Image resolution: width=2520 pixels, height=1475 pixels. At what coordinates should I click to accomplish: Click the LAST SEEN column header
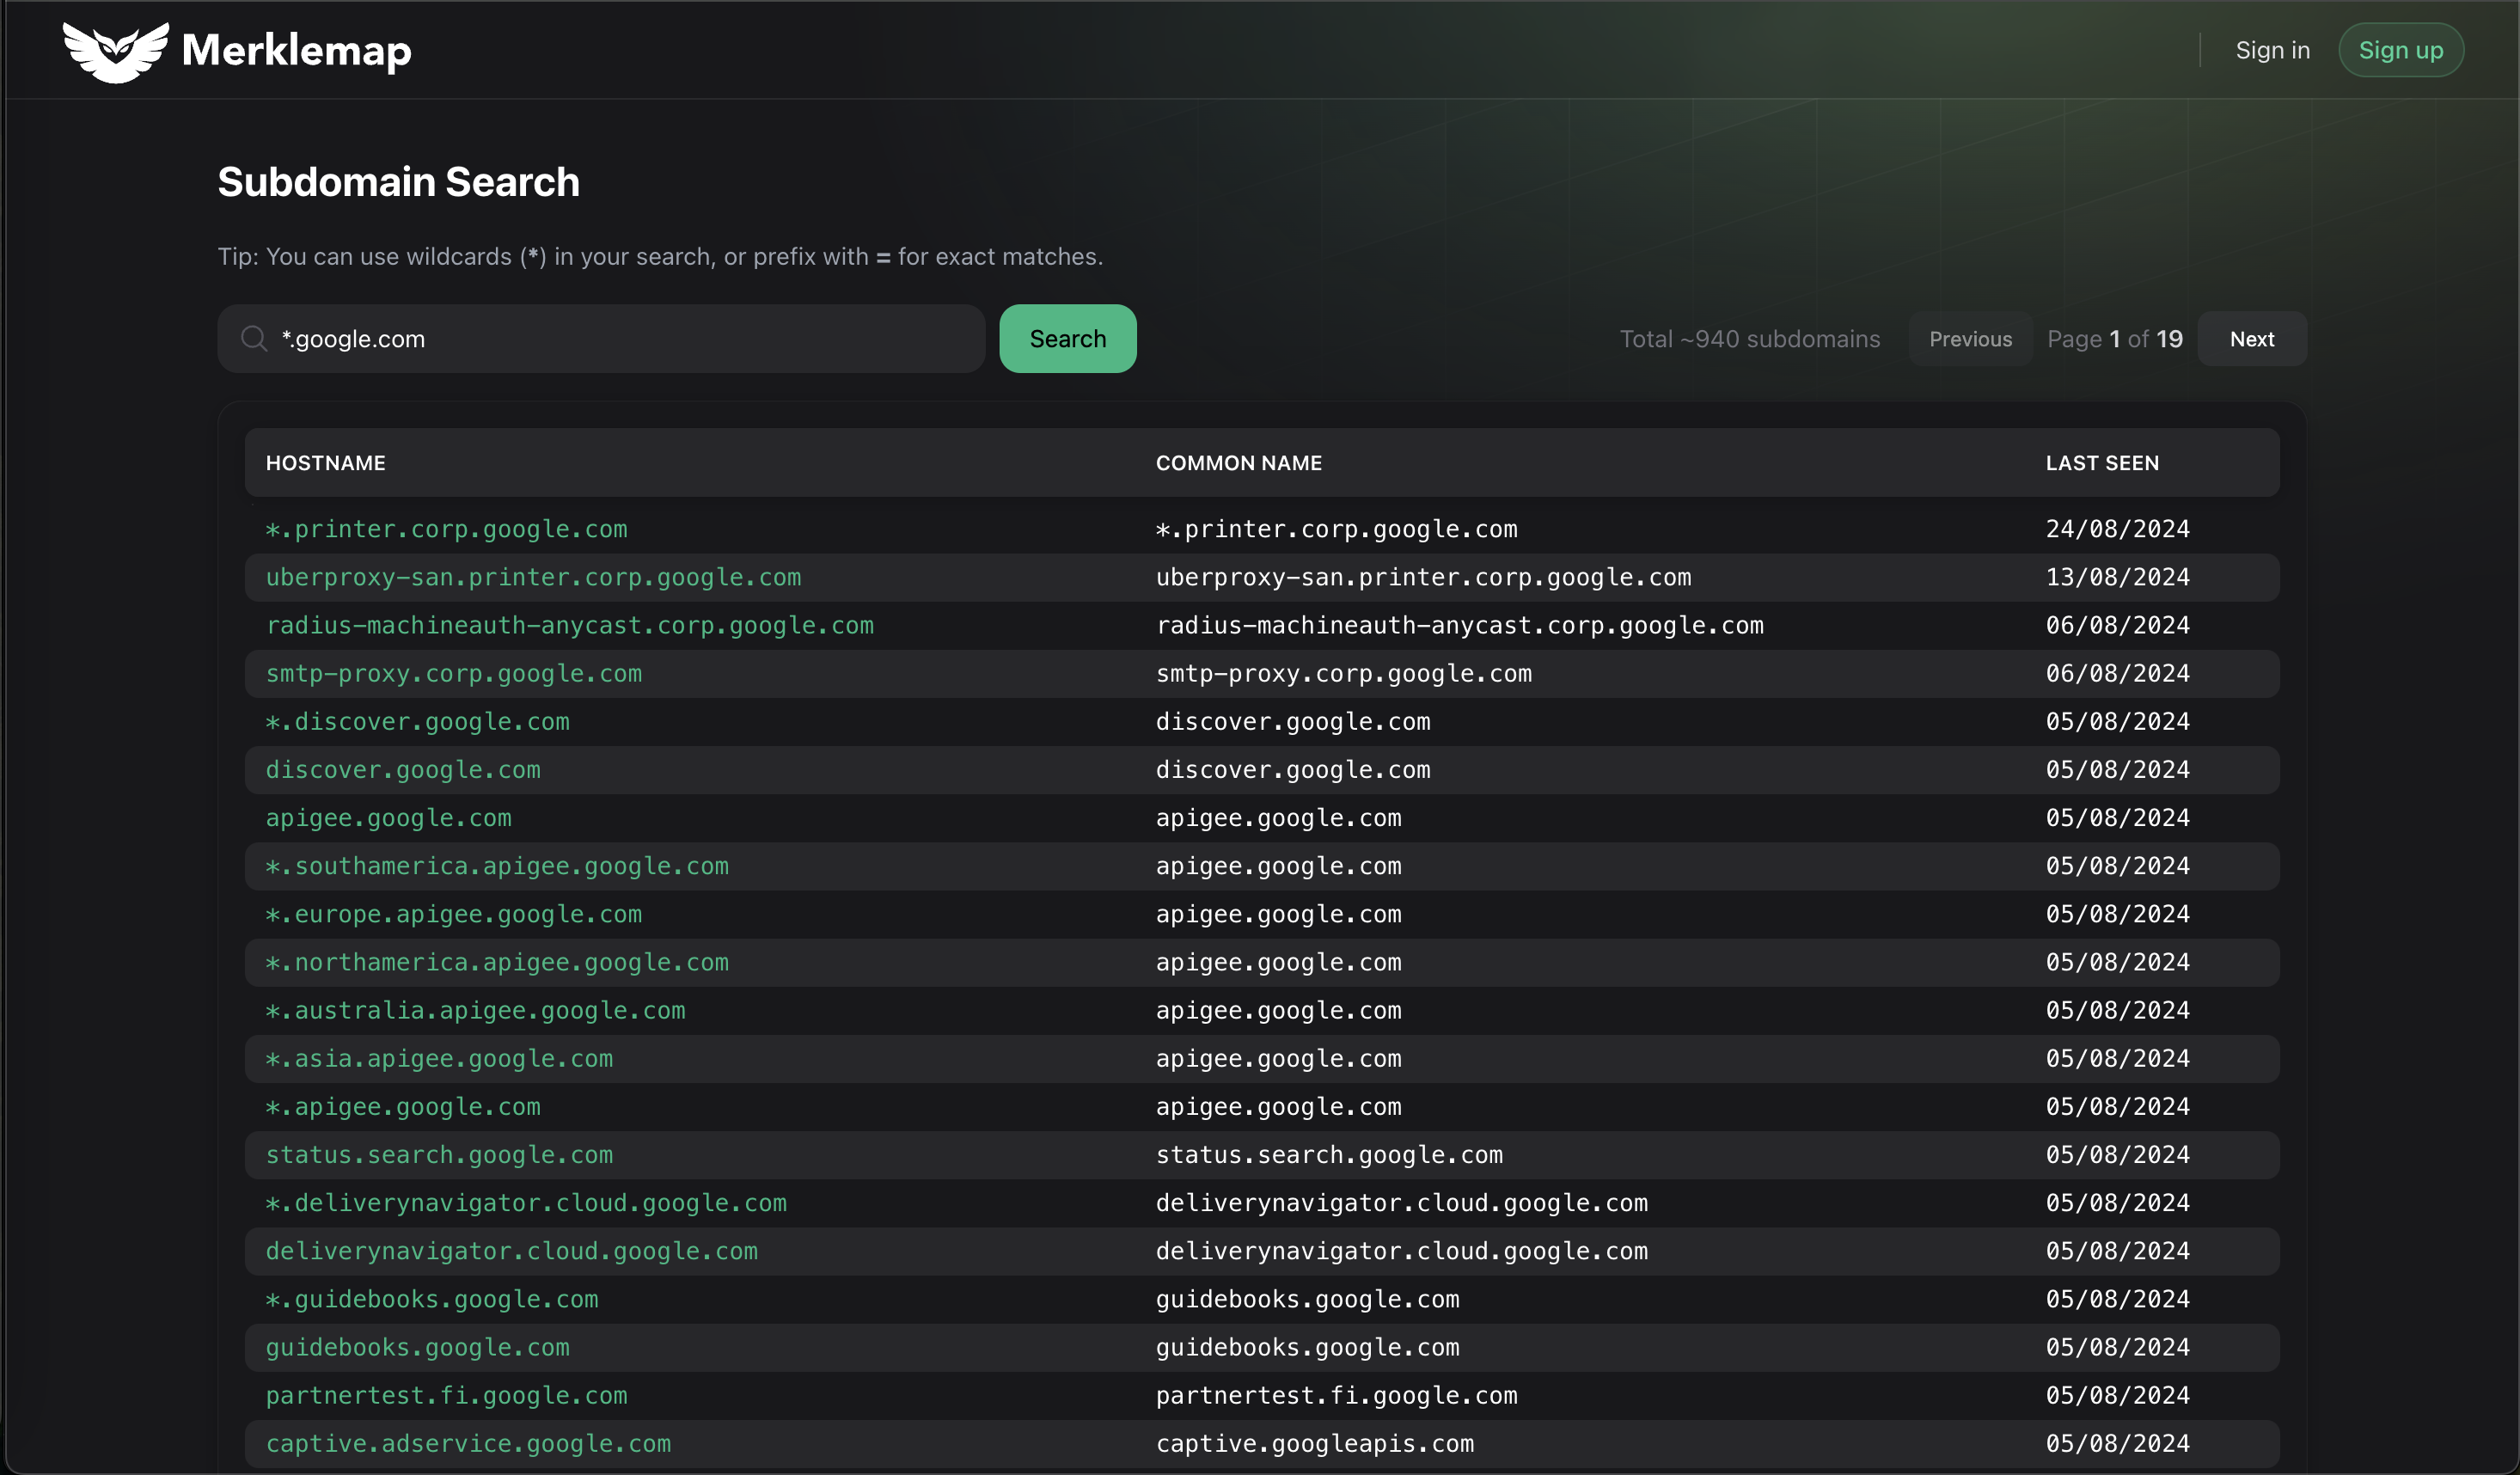[2102, 463]
